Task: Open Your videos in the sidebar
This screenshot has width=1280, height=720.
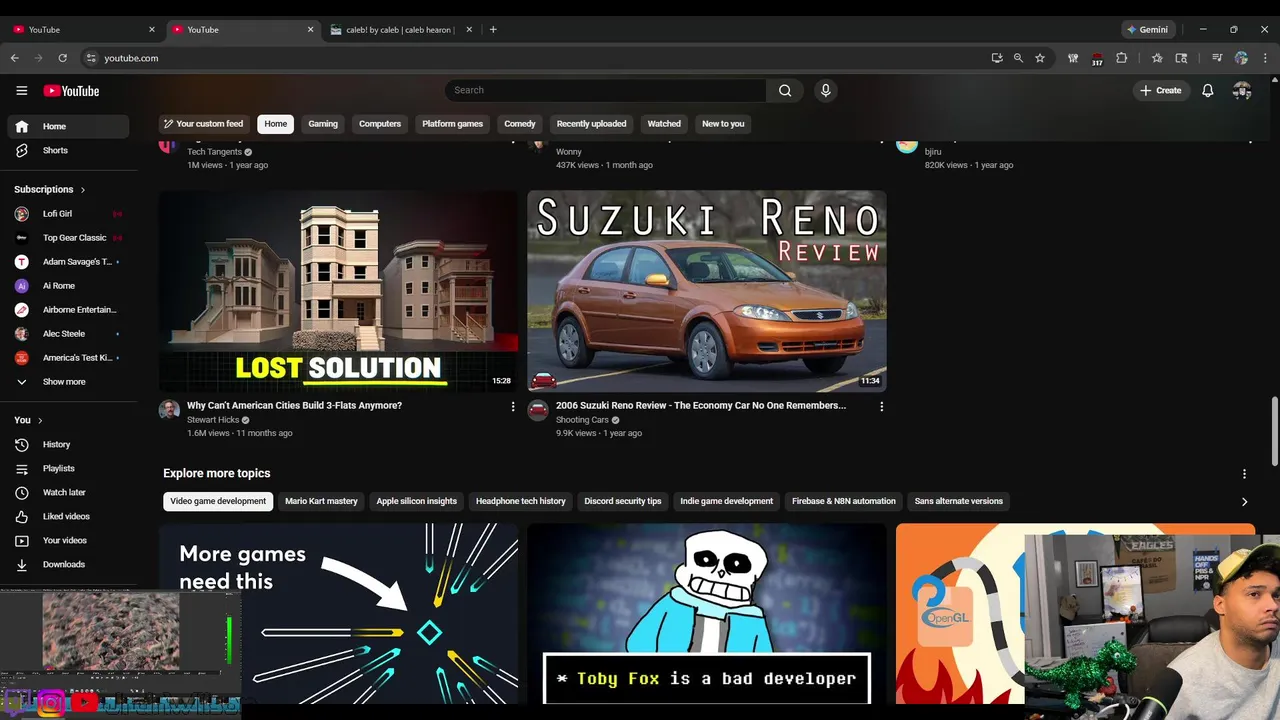Action: (68, 540)
